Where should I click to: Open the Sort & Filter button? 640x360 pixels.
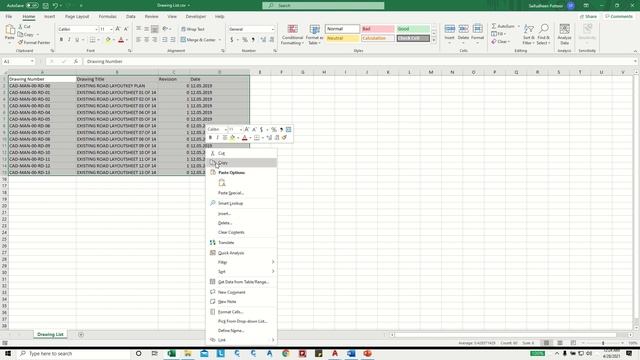529,34
